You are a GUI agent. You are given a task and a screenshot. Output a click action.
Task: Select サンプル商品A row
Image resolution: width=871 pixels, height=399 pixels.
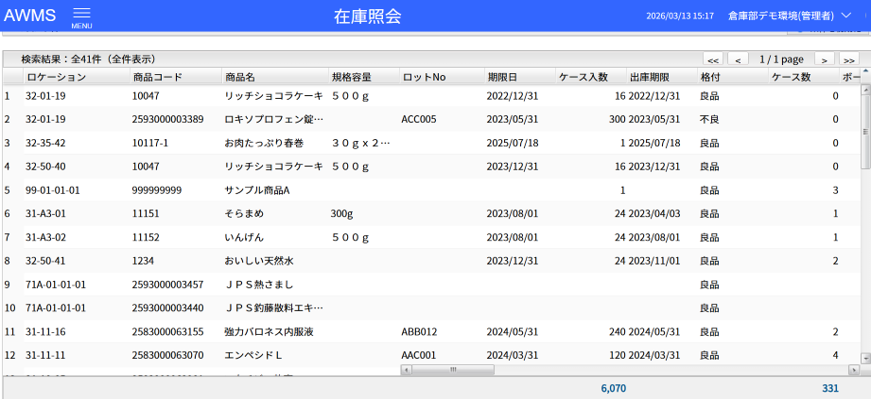coord(431,190)
